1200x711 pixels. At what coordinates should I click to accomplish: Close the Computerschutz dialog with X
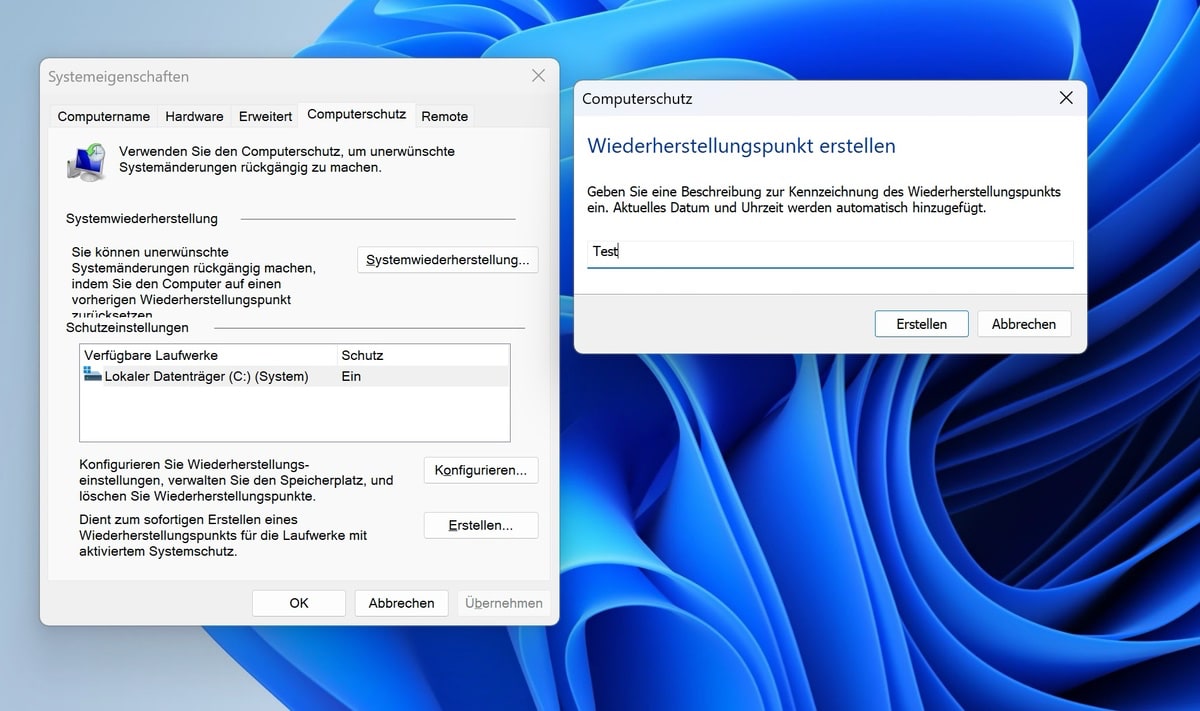1066,98
